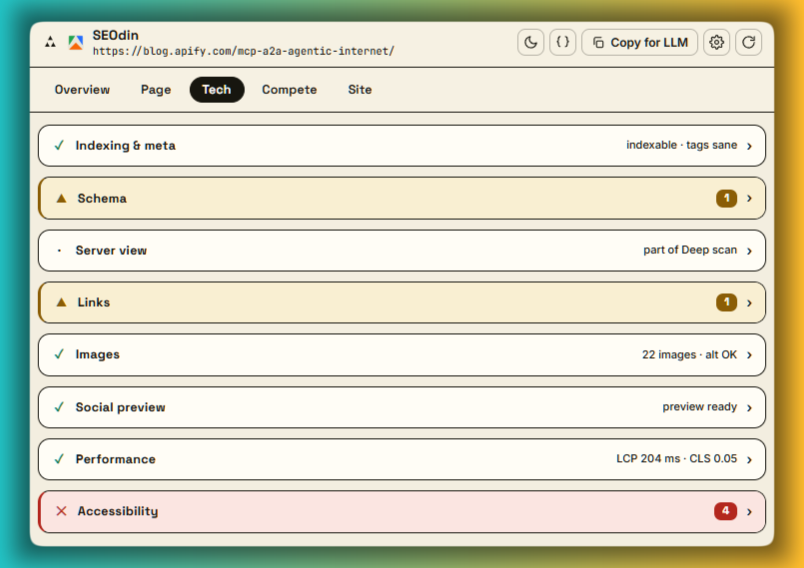Expand the Performance row chevron
The image size is (804, 568).
(x=749, y=459)
